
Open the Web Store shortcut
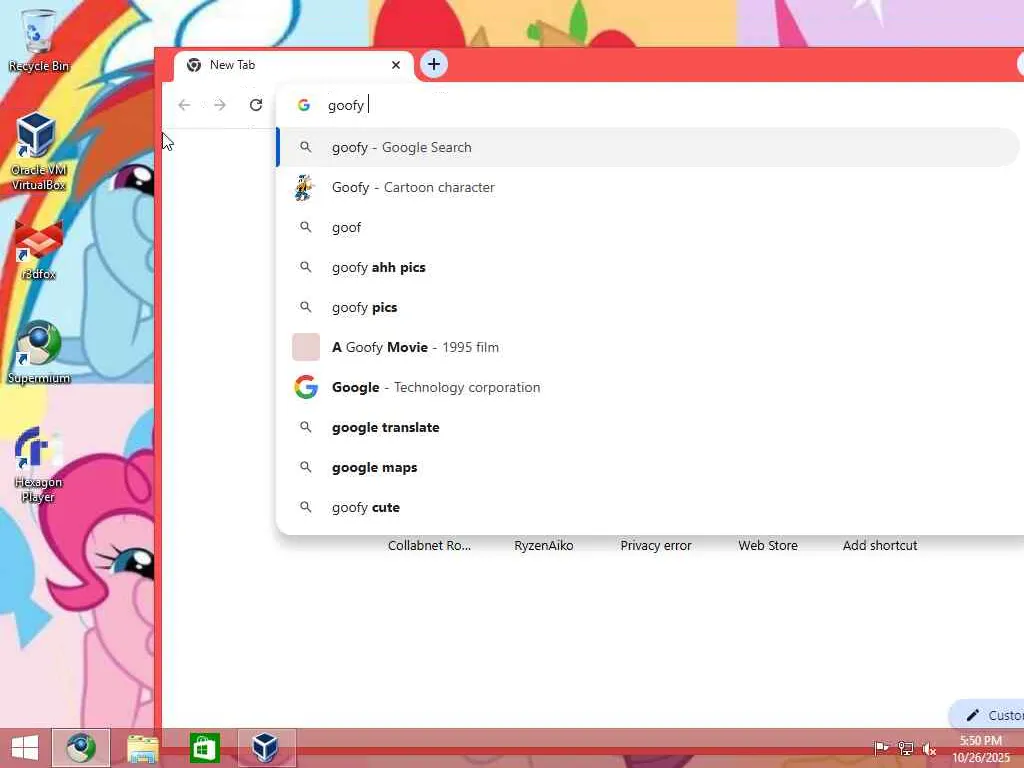point(768,545)
